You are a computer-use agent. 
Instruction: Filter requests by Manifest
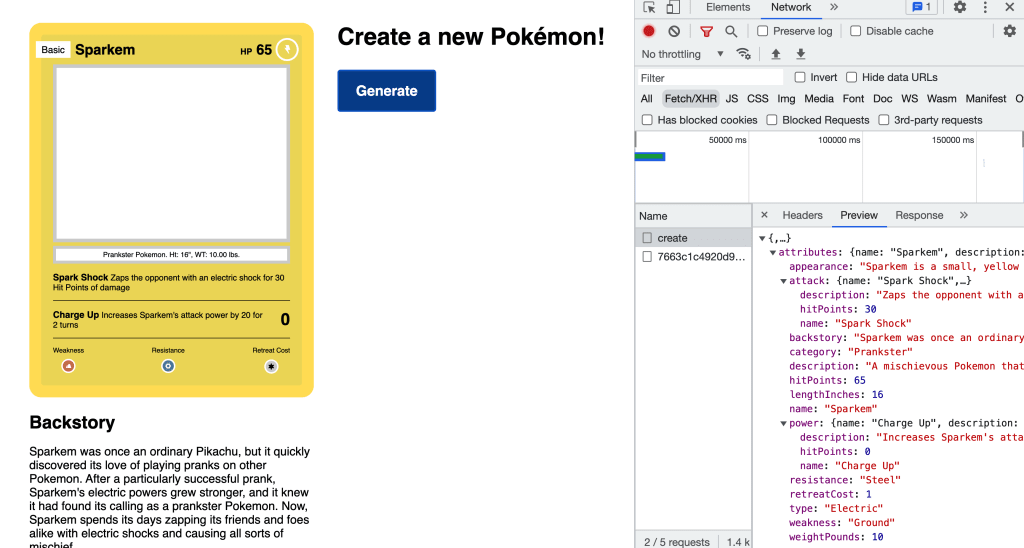(985, 99)
